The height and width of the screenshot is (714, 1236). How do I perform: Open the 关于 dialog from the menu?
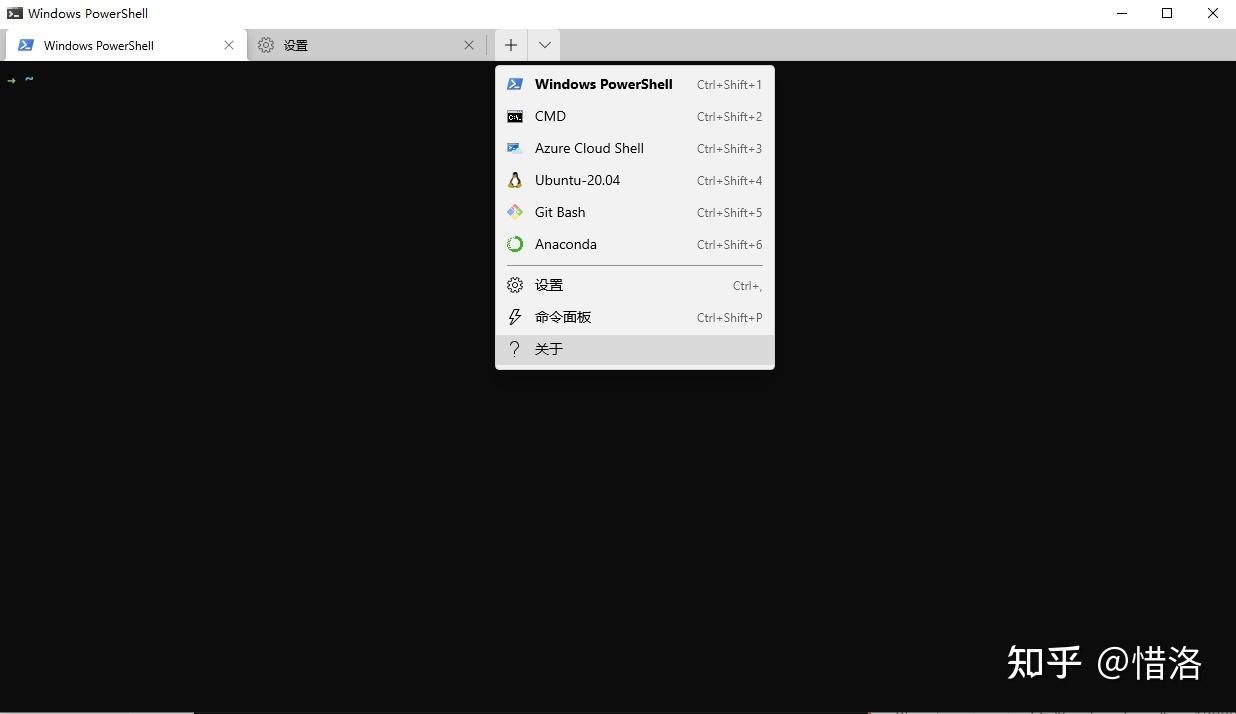click(x=549, y=349)
